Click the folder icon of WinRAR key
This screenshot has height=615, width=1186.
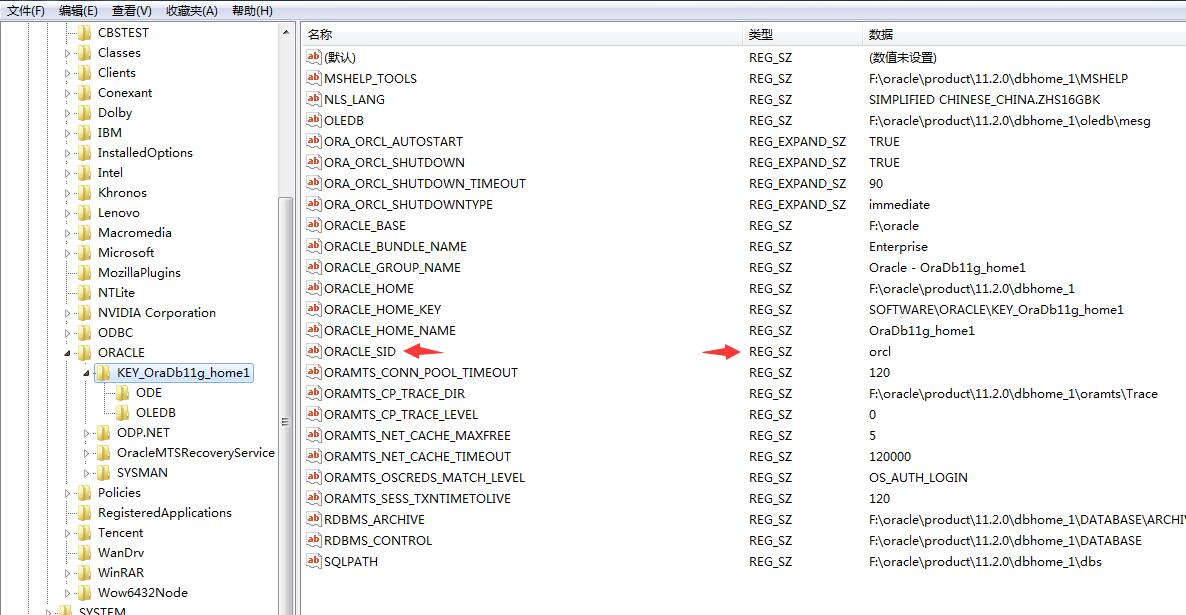coord(85,573)
